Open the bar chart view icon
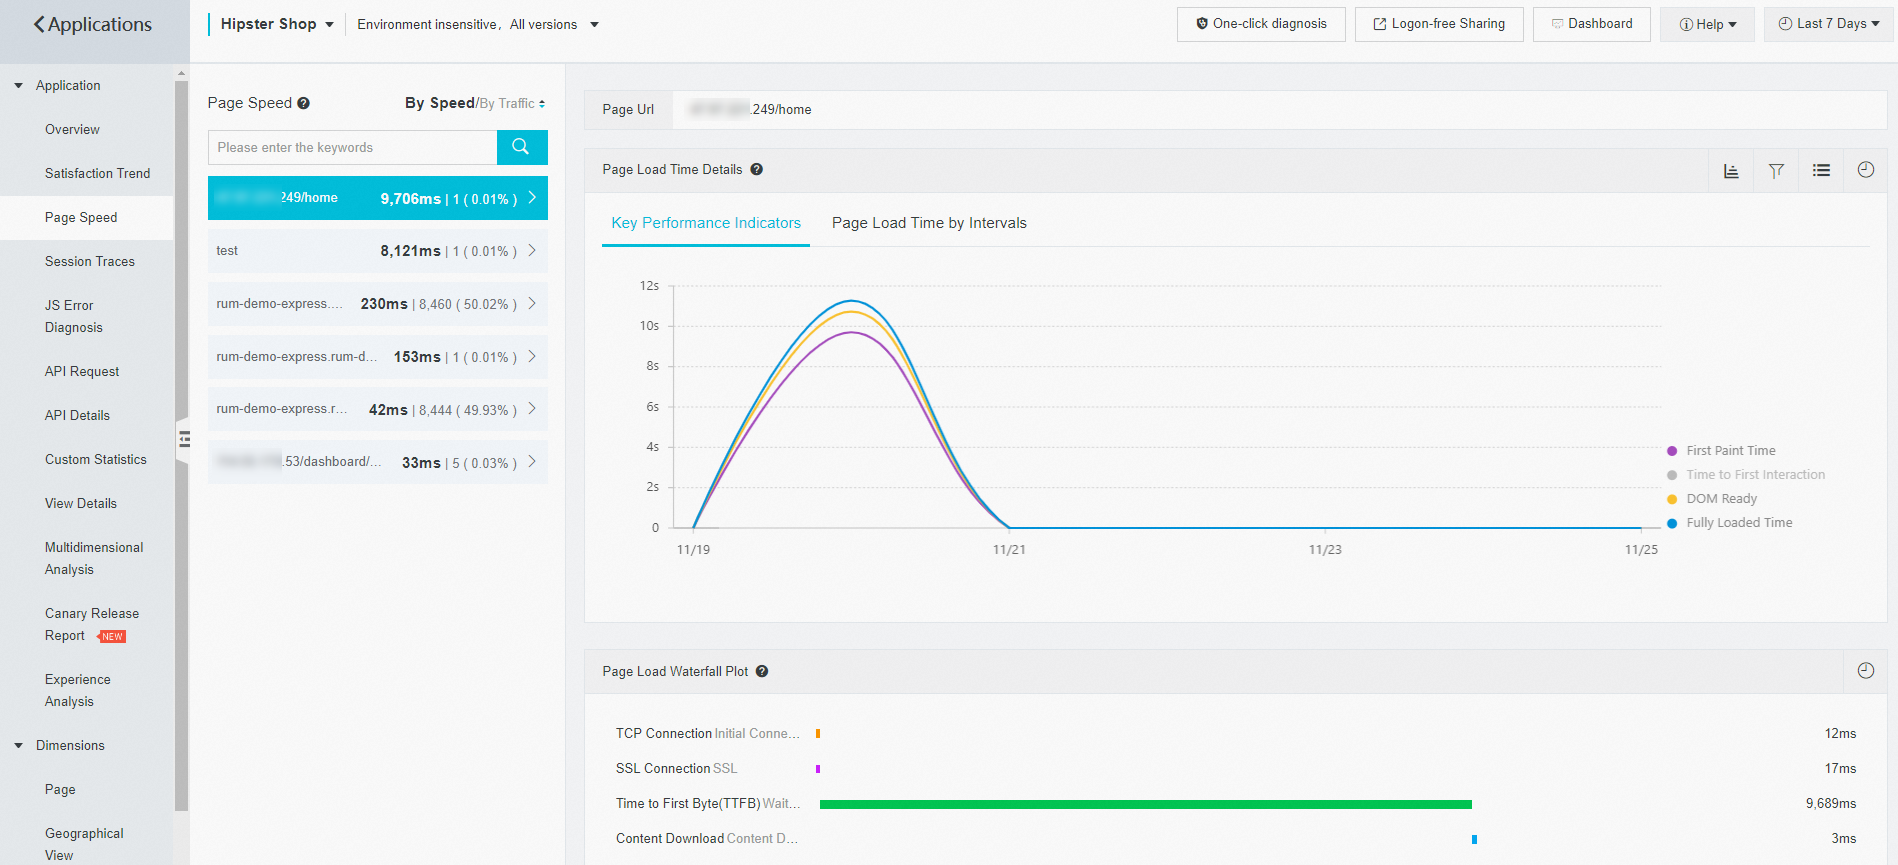 tap(1731, 171)
